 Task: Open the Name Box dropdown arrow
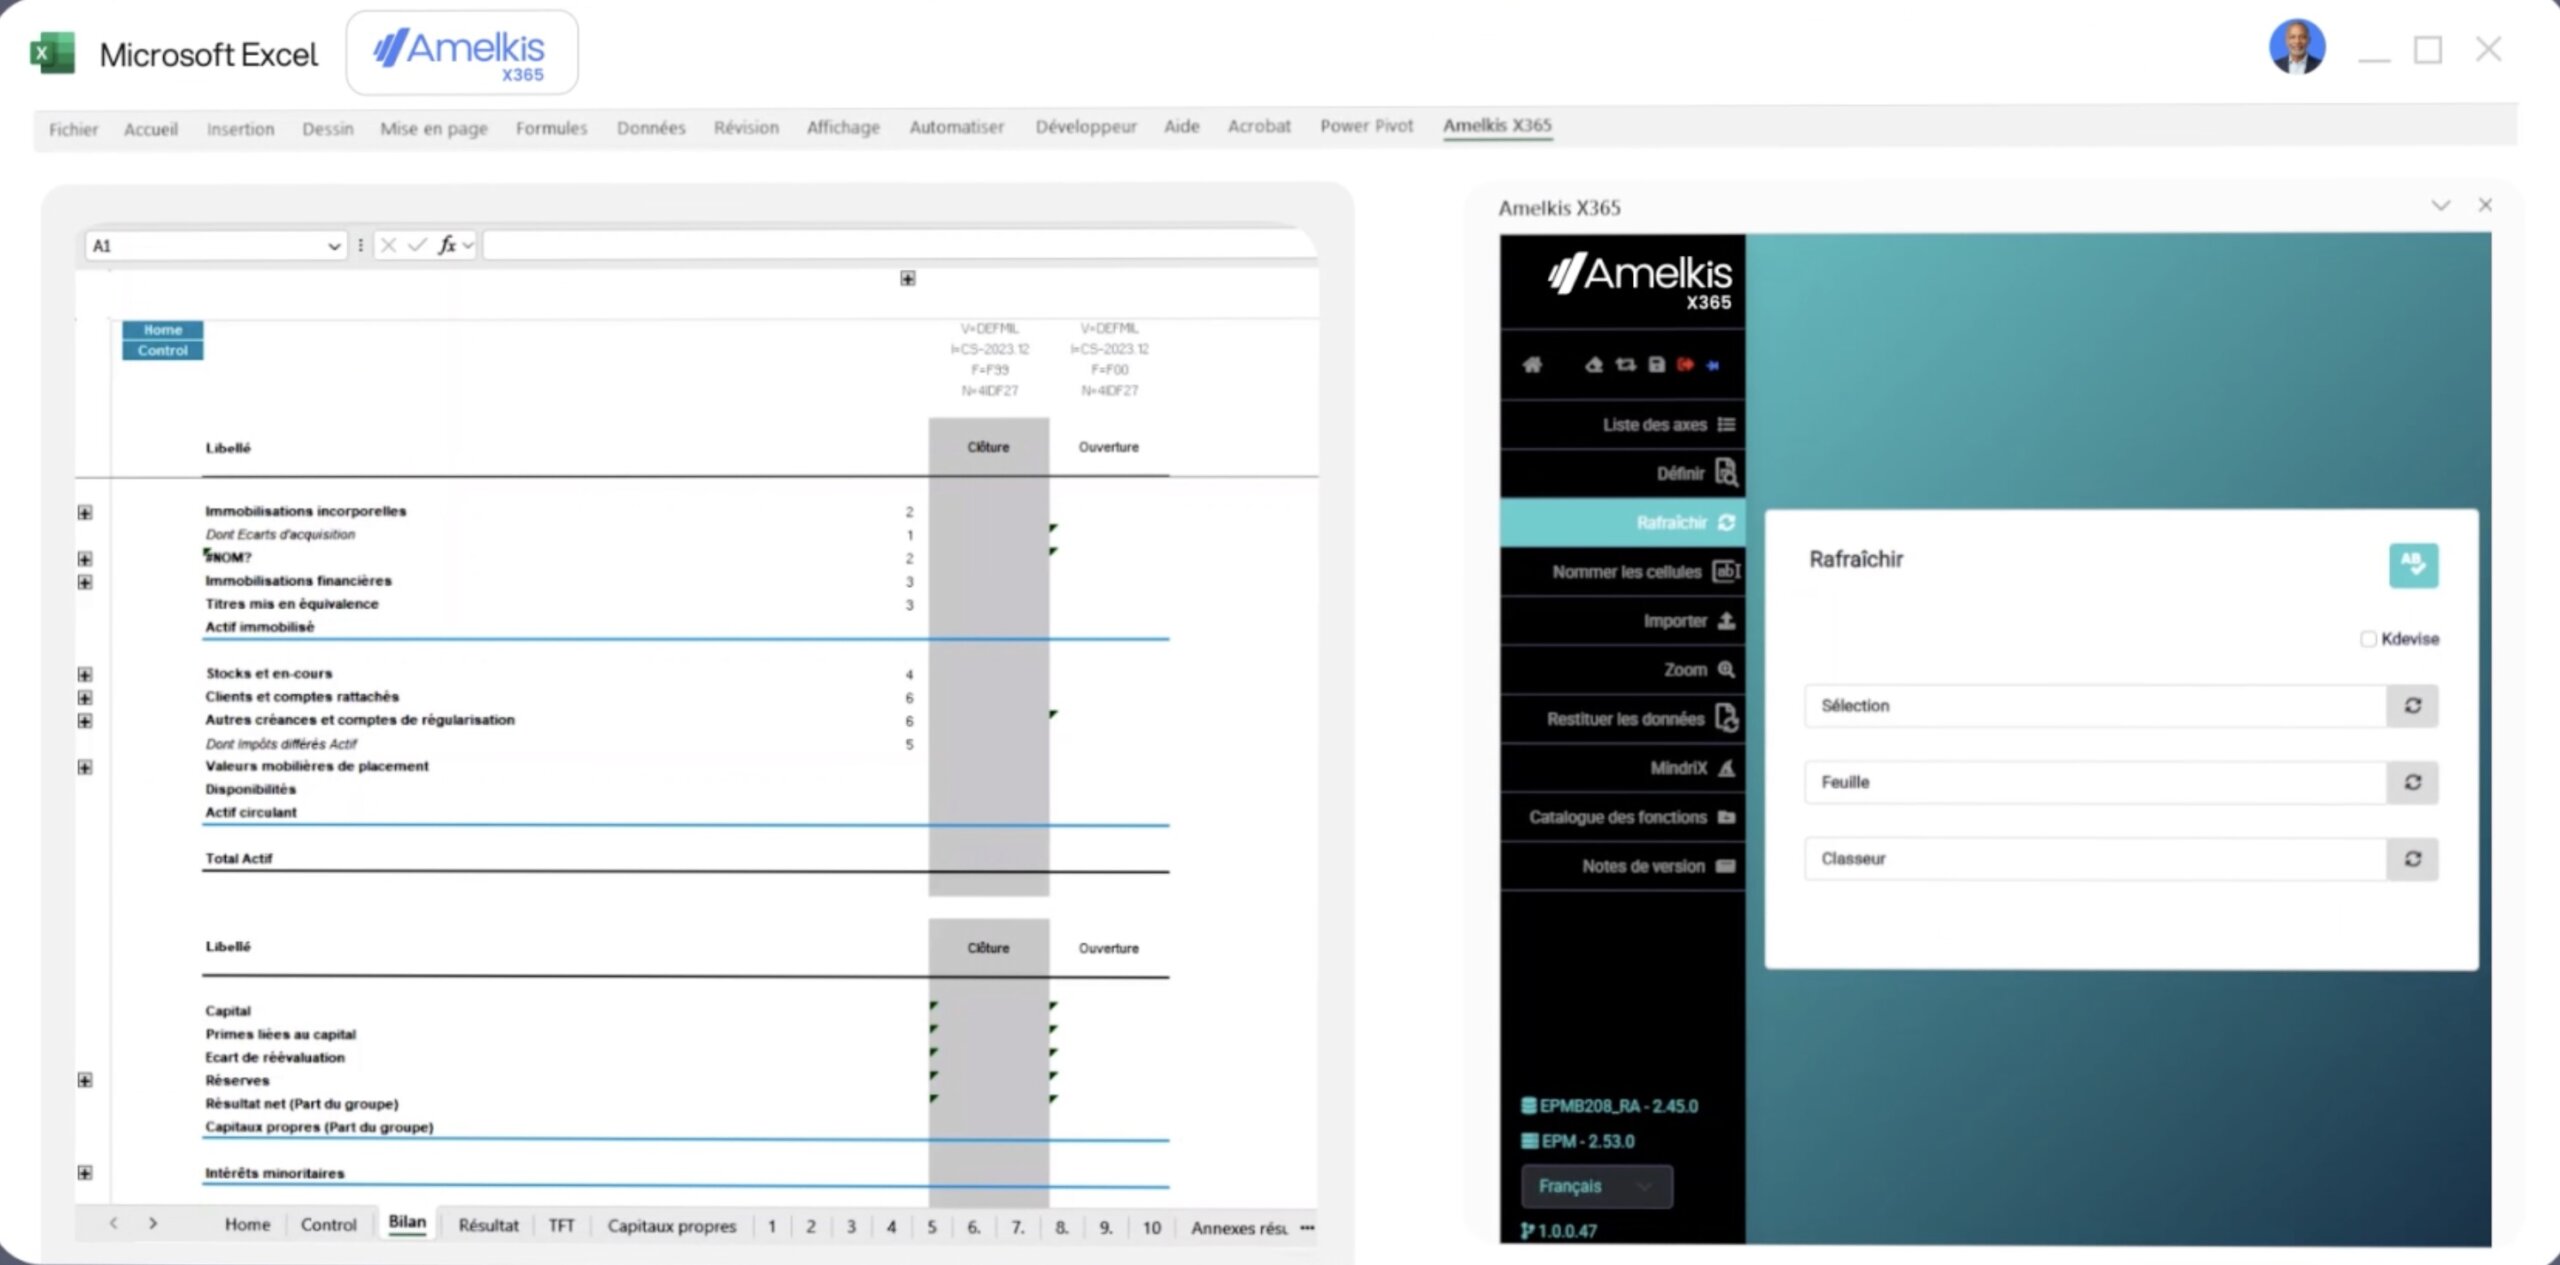pyautogui.click(x=334, y=246)
